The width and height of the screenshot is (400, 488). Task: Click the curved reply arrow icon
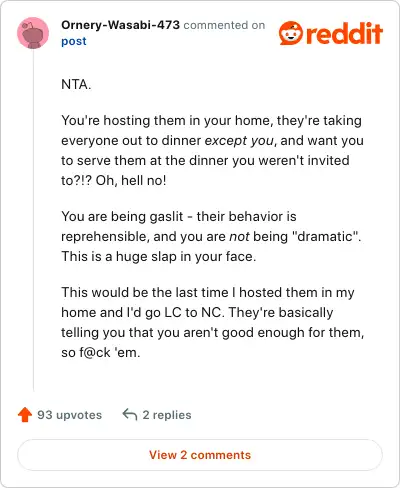pos(130,415)
